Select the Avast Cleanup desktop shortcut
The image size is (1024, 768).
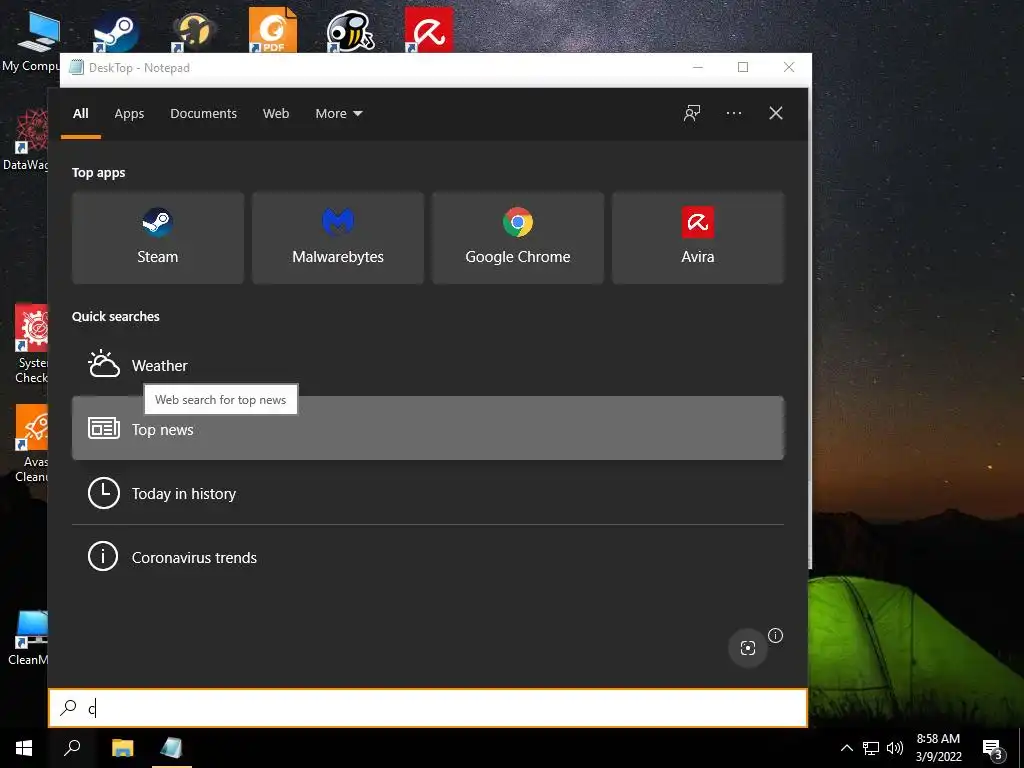click(31, 443)
